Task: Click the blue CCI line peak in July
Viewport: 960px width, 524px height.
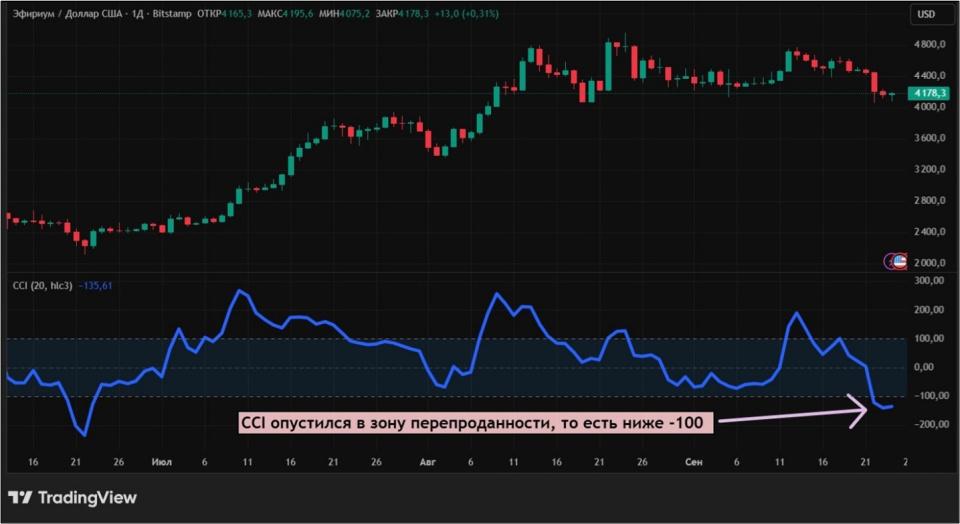Action: point(239,291)
